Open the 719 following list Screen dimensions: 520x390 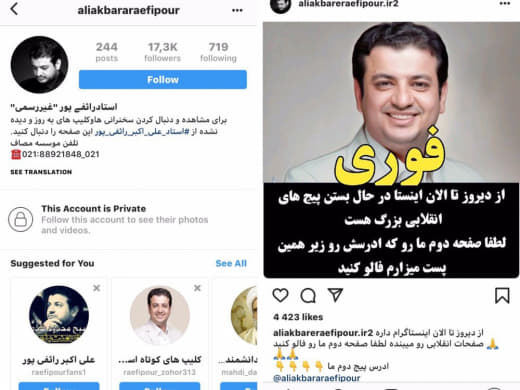click(x=218, y=52)
